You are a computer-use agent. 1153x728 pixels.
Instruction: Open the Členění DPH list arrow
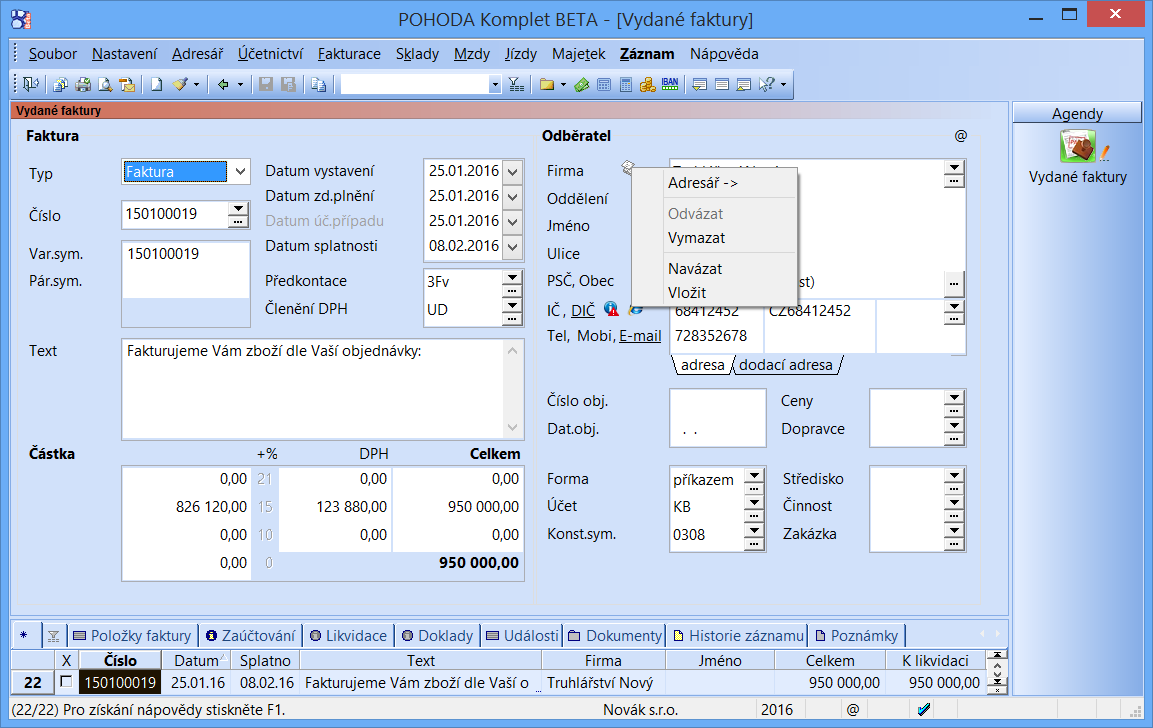[x=512, y=304]
